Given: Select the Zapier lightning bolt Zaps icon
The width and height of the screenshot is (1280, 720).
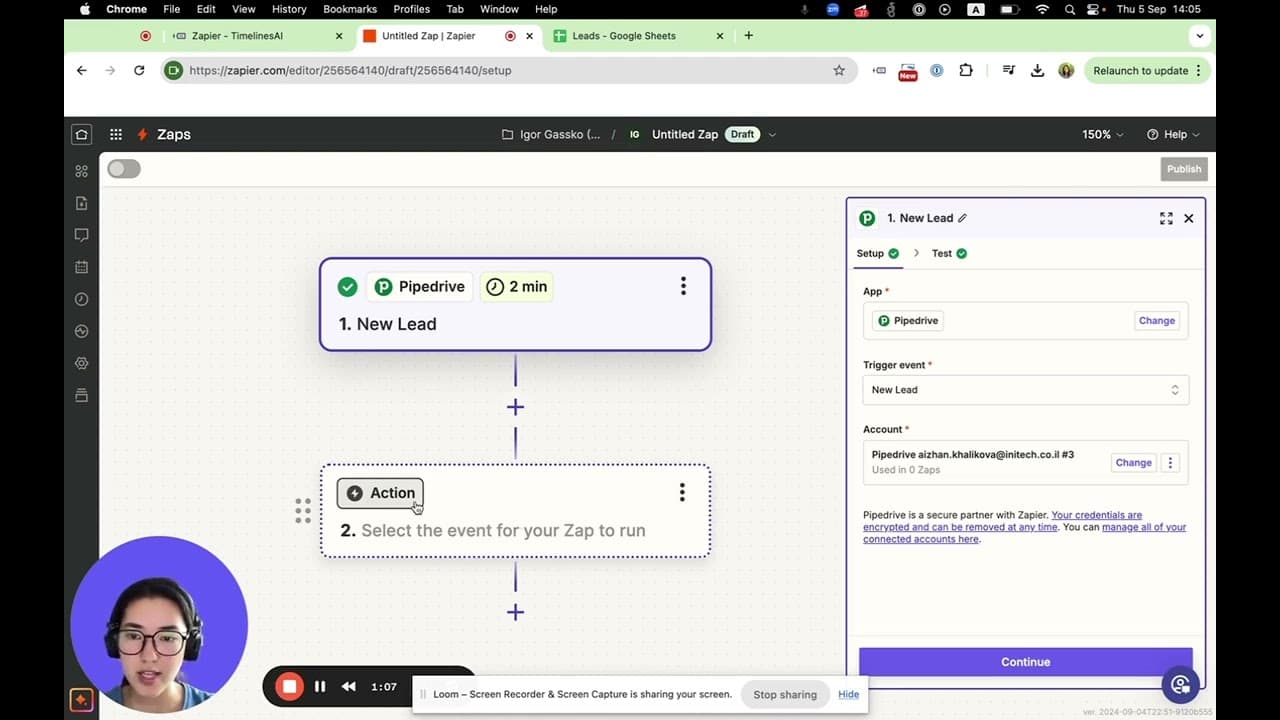Looking at the screenshot, I should 143,134.
